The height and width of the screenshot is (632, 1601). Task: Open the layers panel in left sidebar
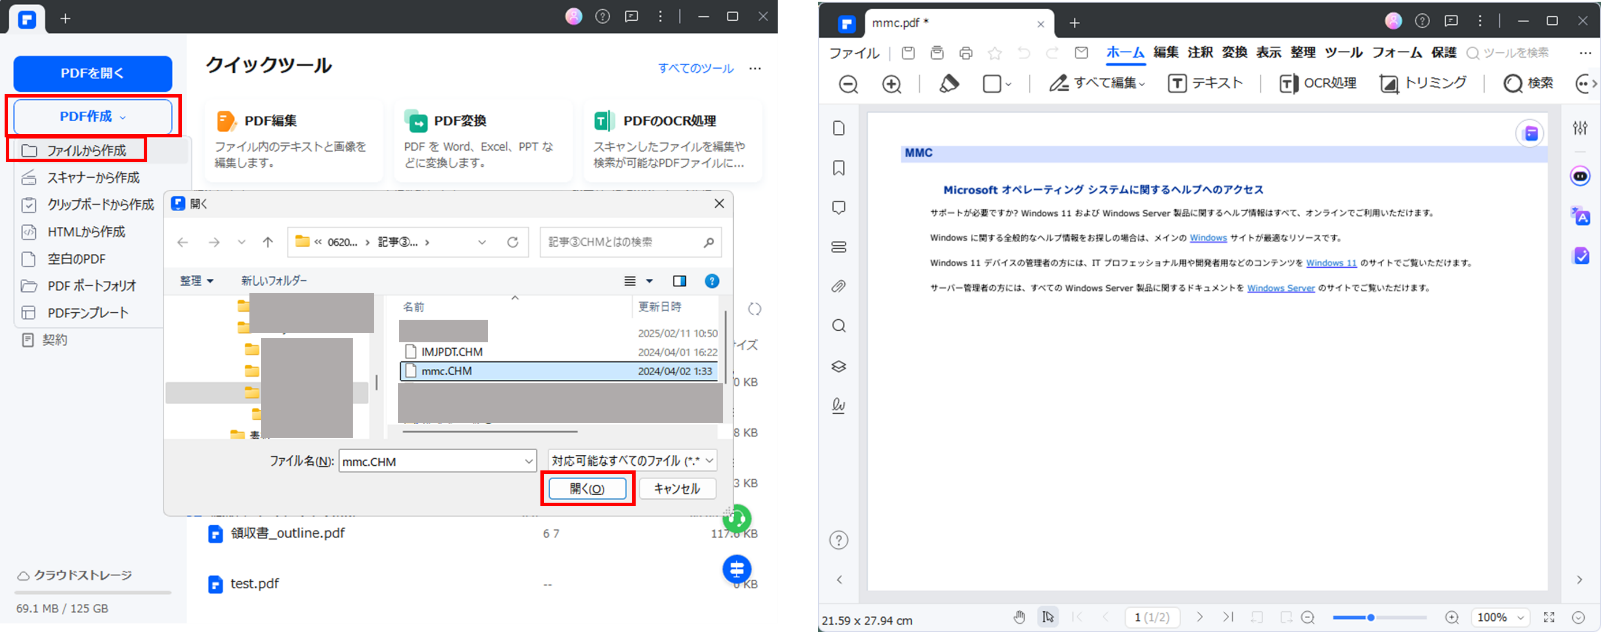click(839, 366)
